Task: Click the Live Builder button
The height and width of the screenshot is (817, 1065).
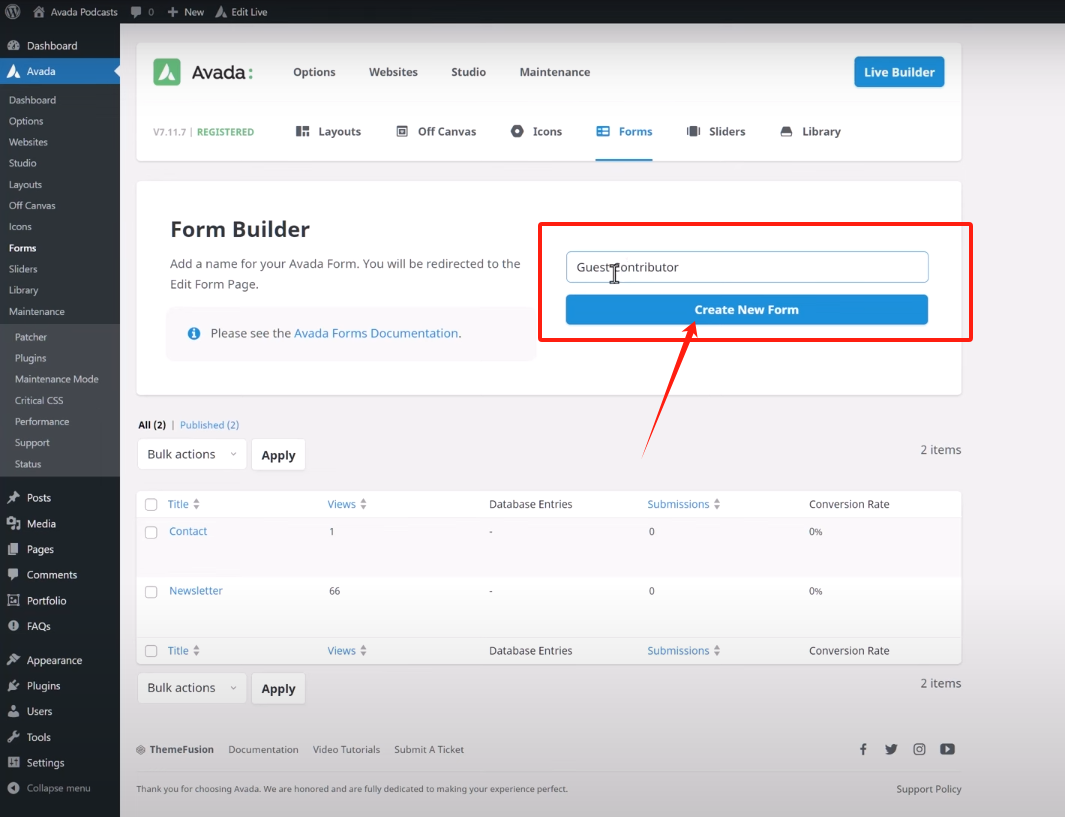Action: 898,72
